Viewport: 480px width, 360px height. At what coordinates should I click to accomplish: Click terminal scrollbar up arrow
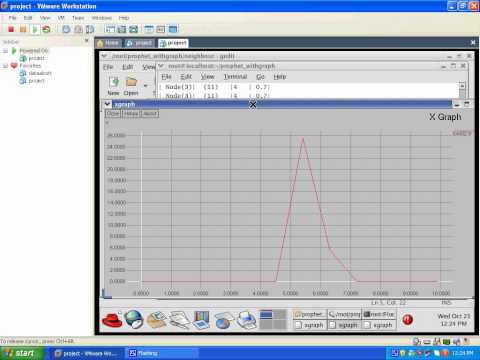click(462, 86)
